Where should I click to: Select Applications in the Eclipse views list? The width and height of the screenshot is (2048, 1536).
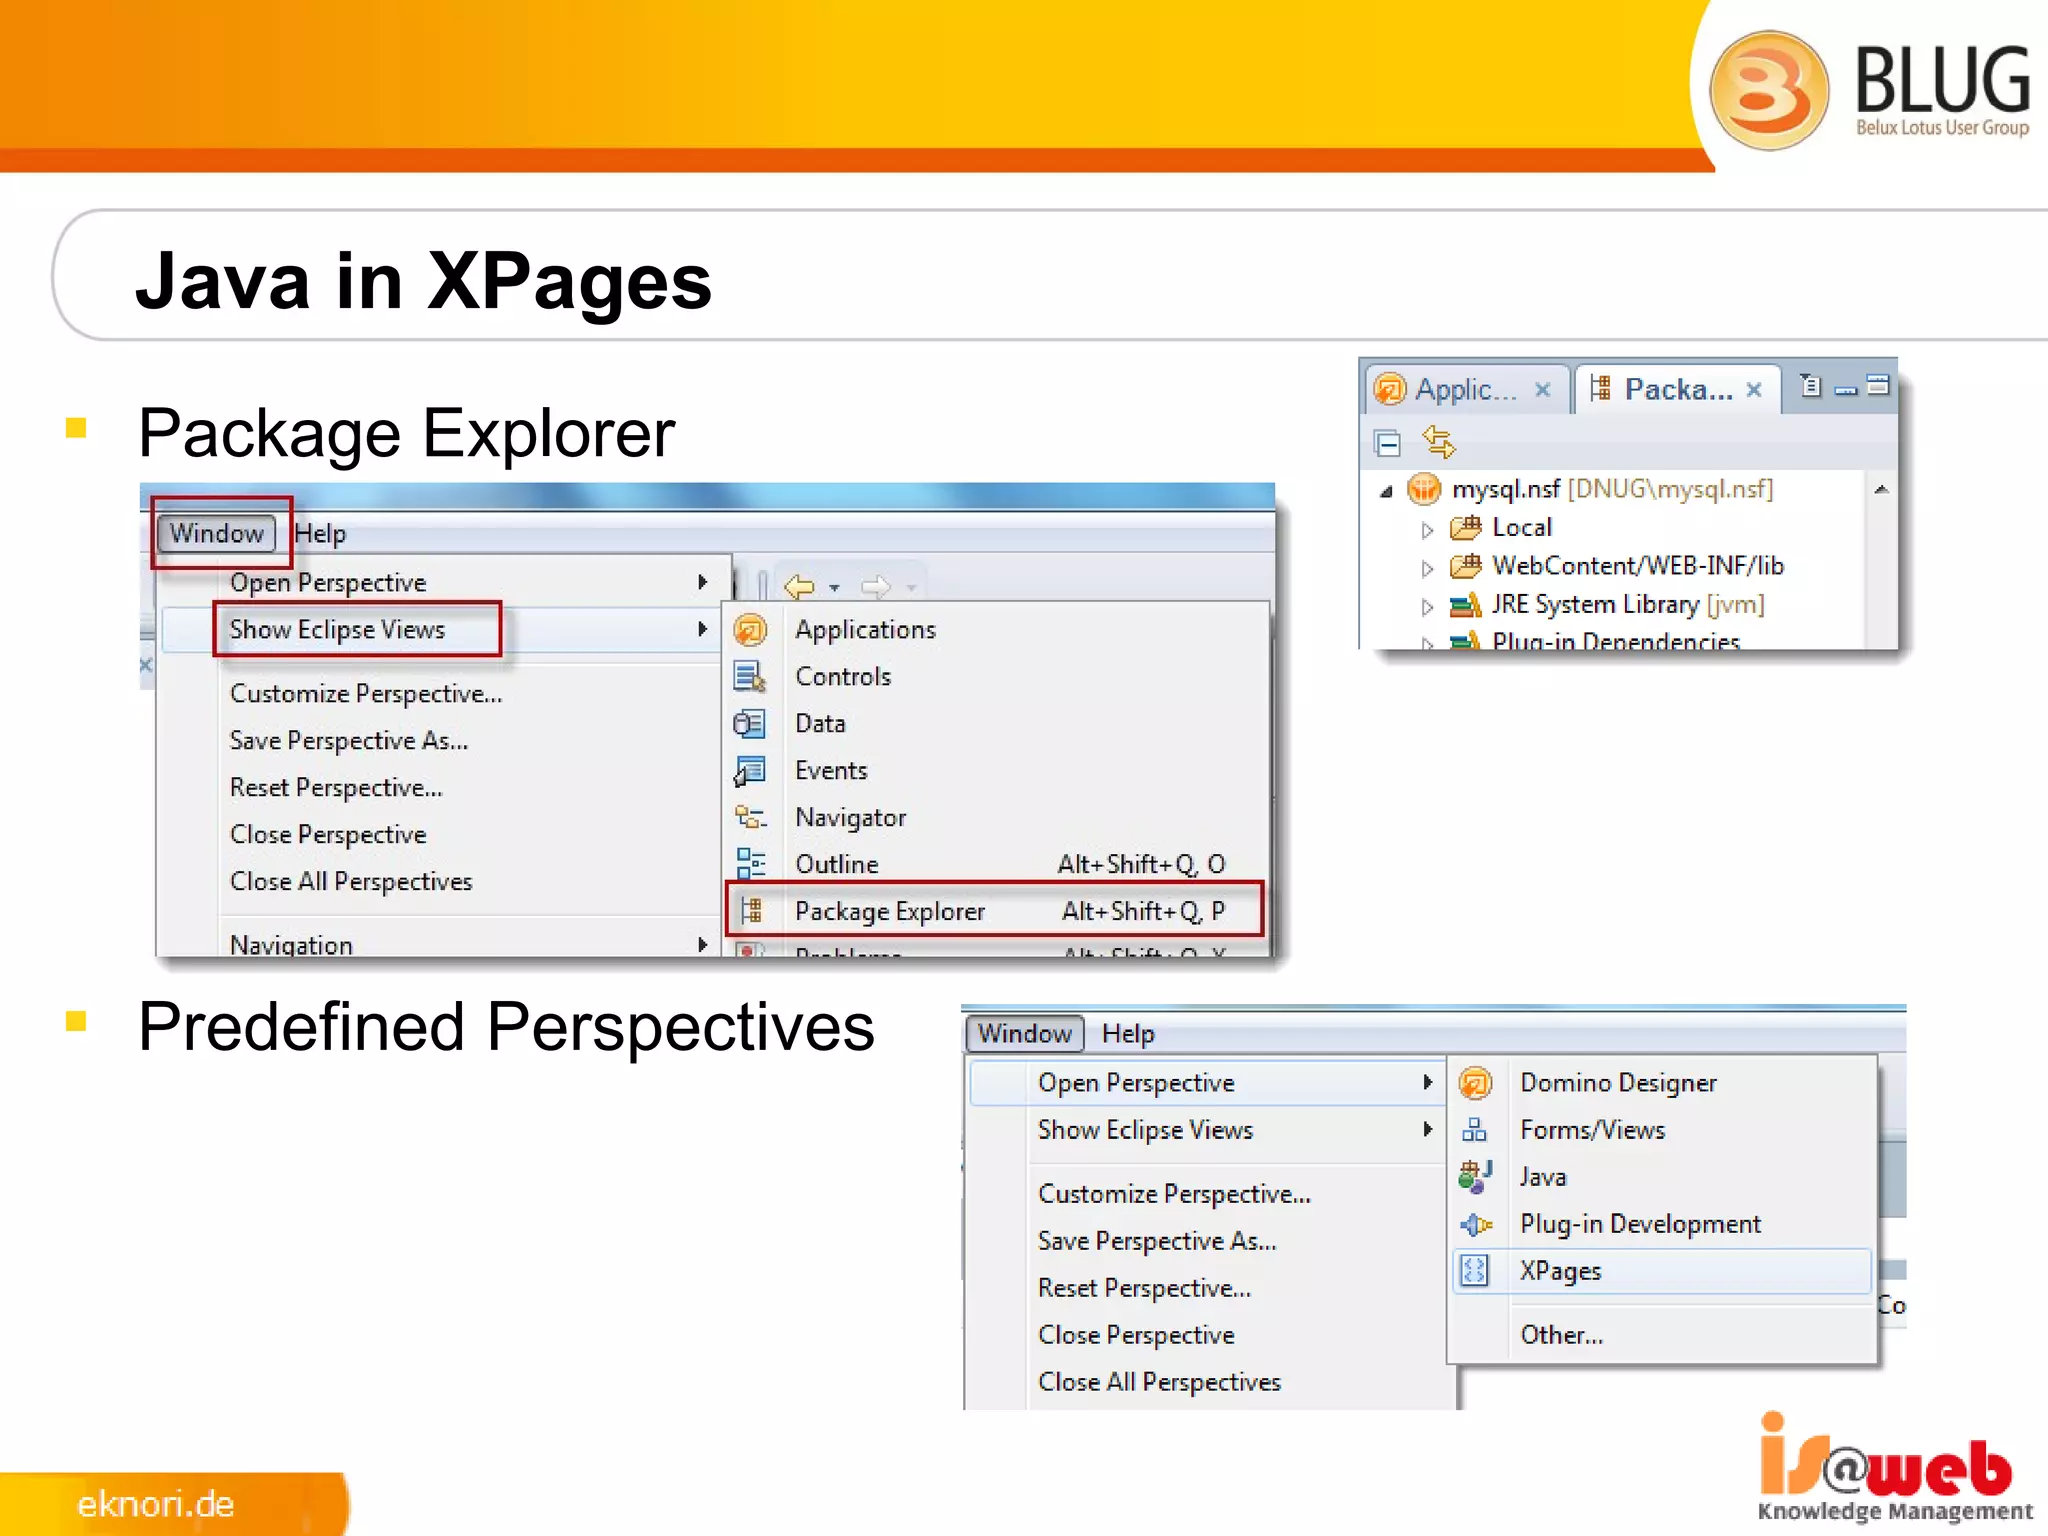(x=866, y=630)
